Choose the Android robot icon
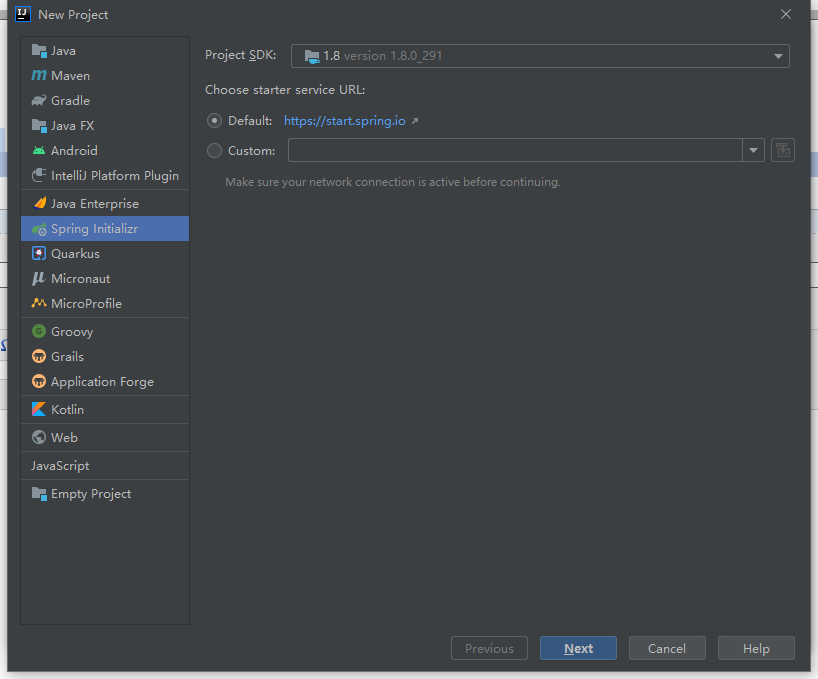The image size is (818, 679). [x=39, y=151]
